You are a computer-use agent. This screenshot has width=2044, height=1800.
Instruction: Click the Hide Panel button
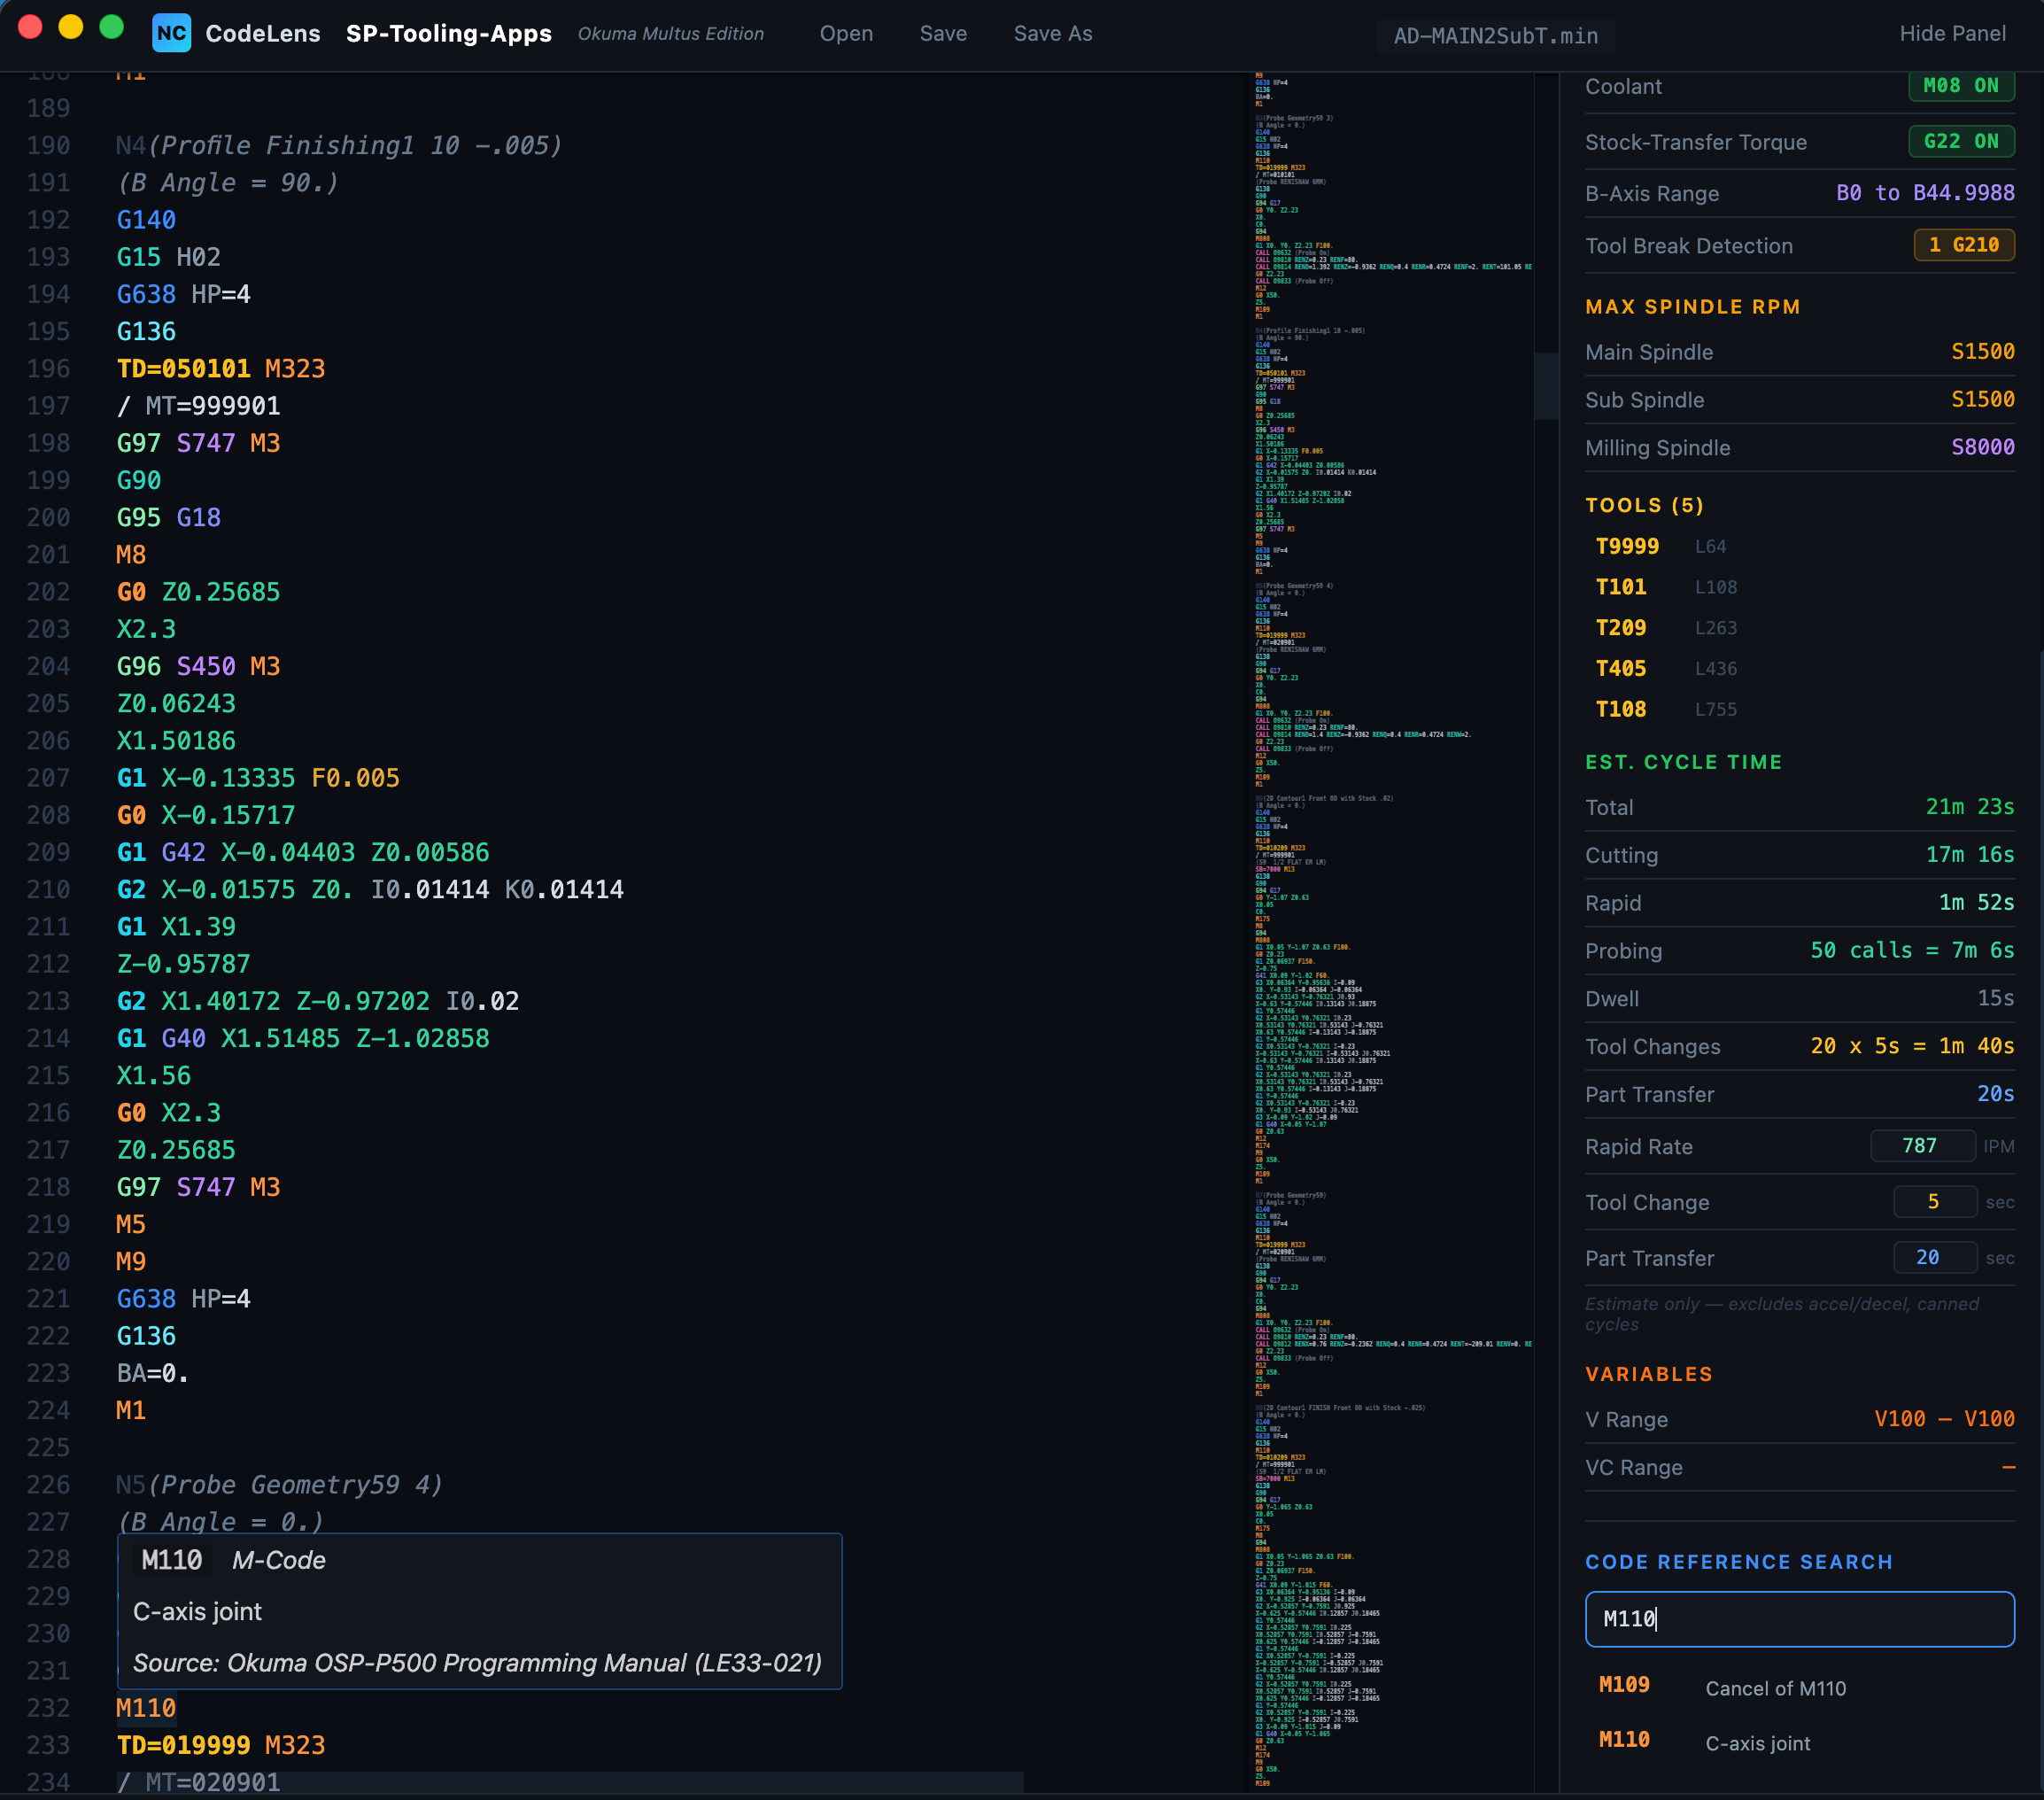(x=1952, y=33)
